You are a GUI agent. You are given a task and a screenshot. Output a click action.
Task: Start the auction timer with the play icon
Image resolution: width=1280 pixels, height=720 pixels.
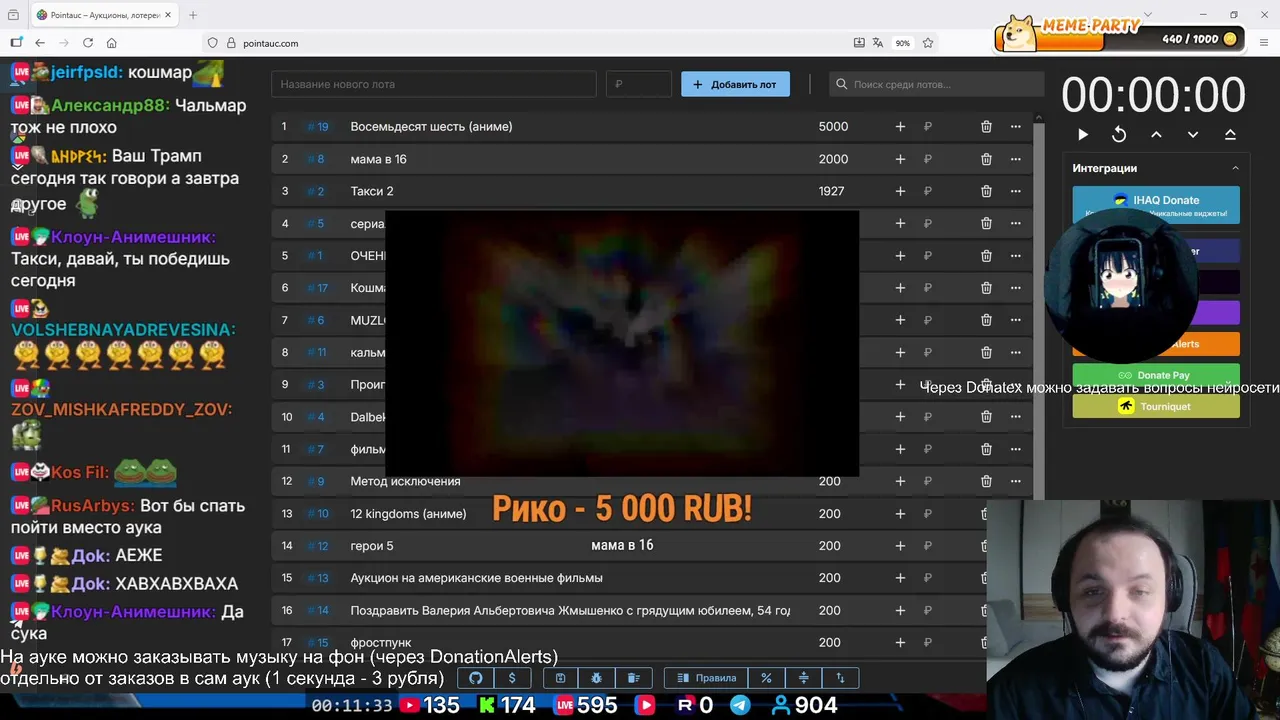(x=1082, y=134)
